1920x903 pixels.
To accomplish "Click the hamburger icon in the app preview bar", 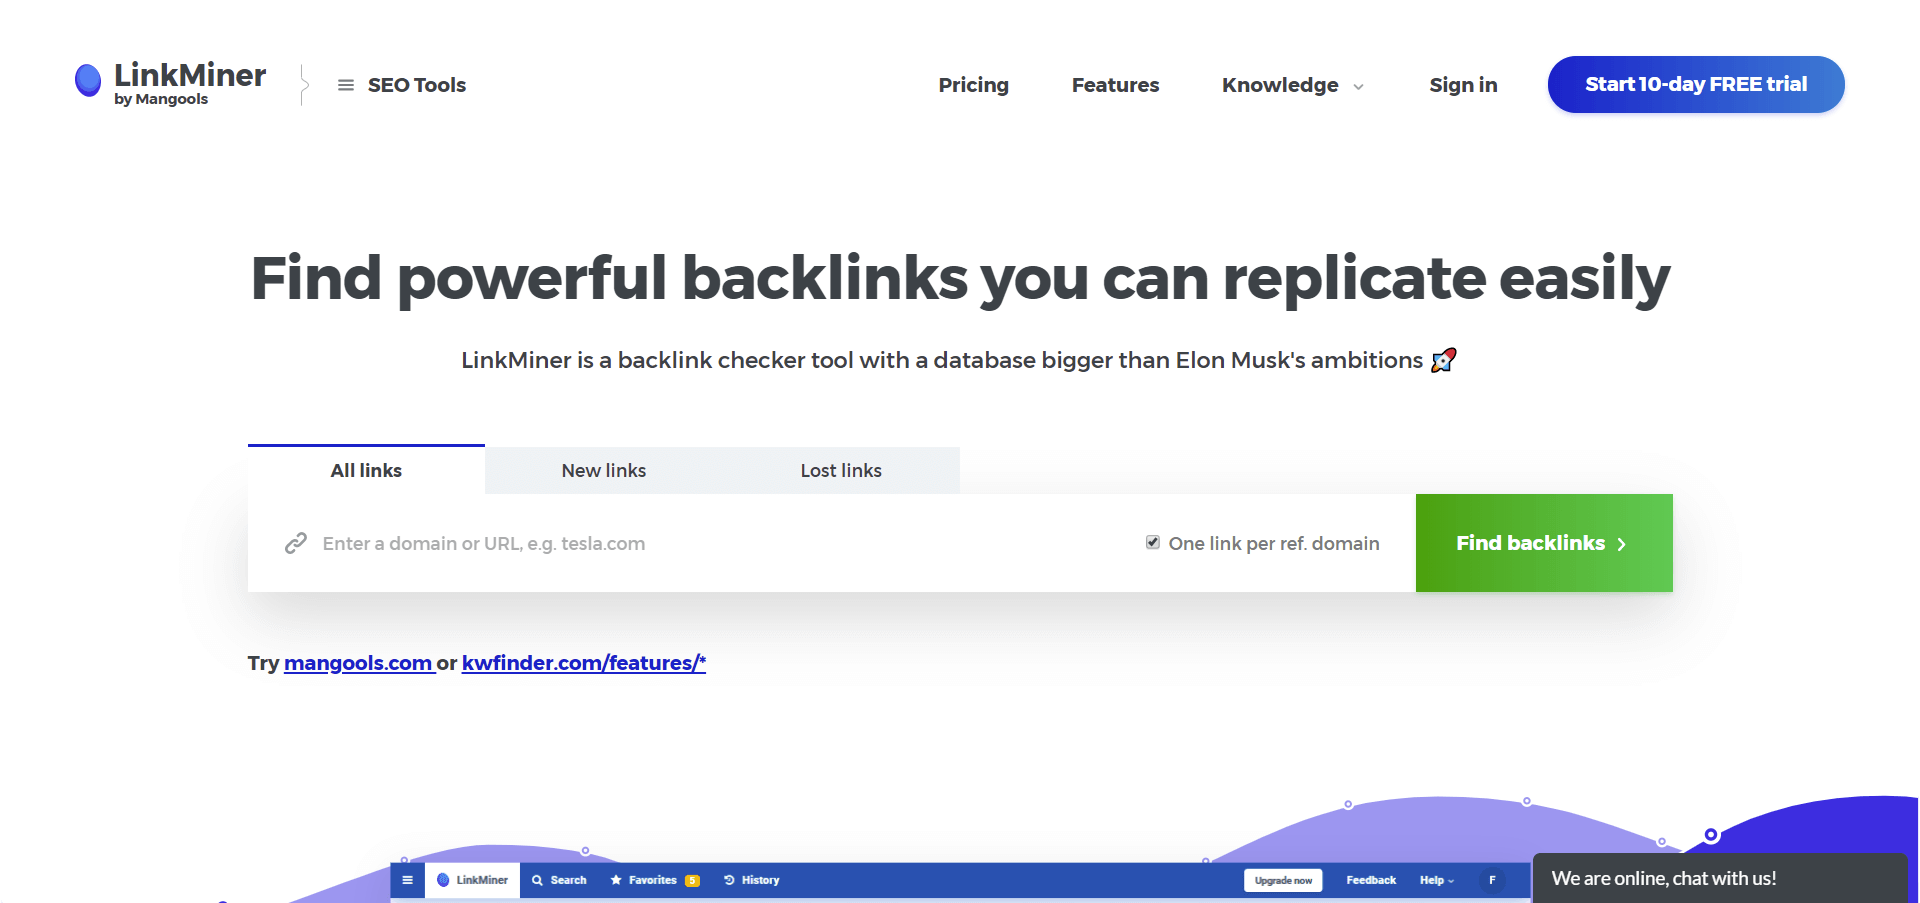I will [407, 880].
